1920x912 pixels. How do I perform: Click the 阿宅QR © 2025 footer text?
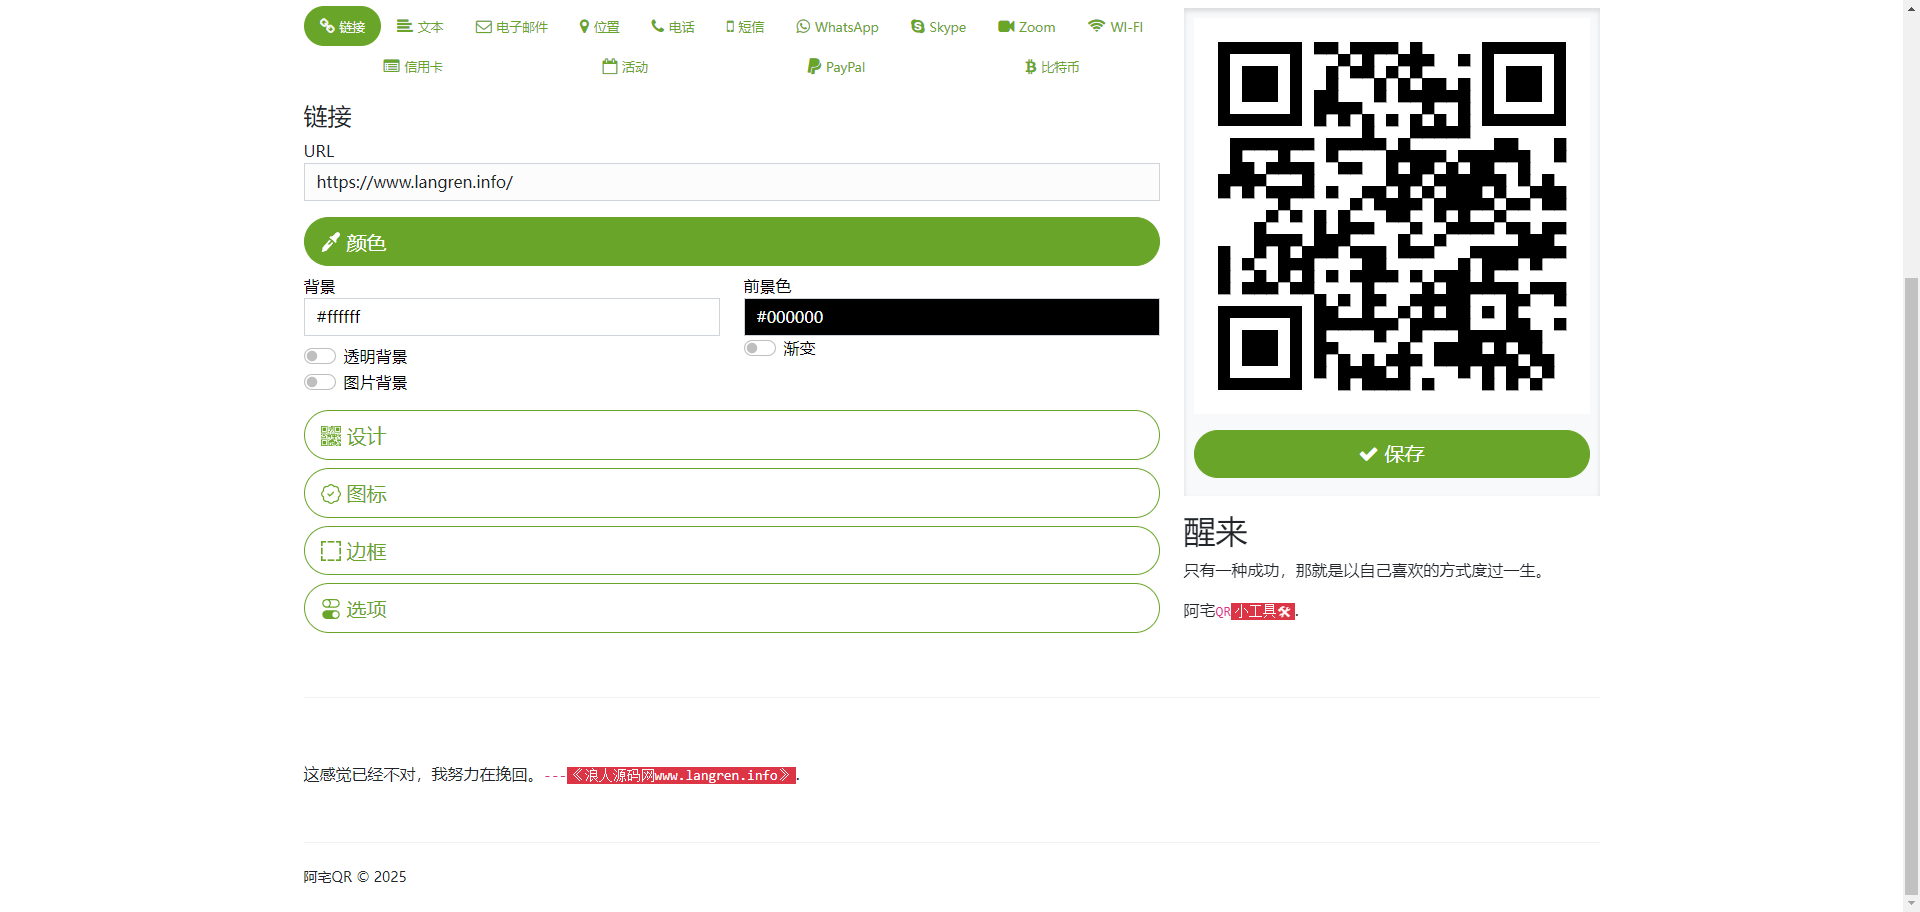pyautogui.click(x=355, y=877)
